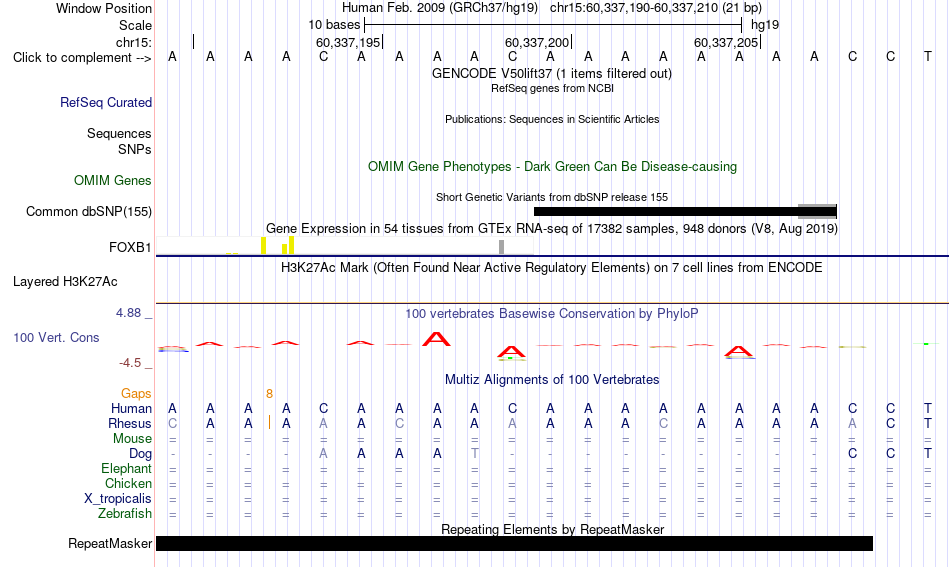
Task: Select the black dbSNP variant bar
Action: coord(685,211)
